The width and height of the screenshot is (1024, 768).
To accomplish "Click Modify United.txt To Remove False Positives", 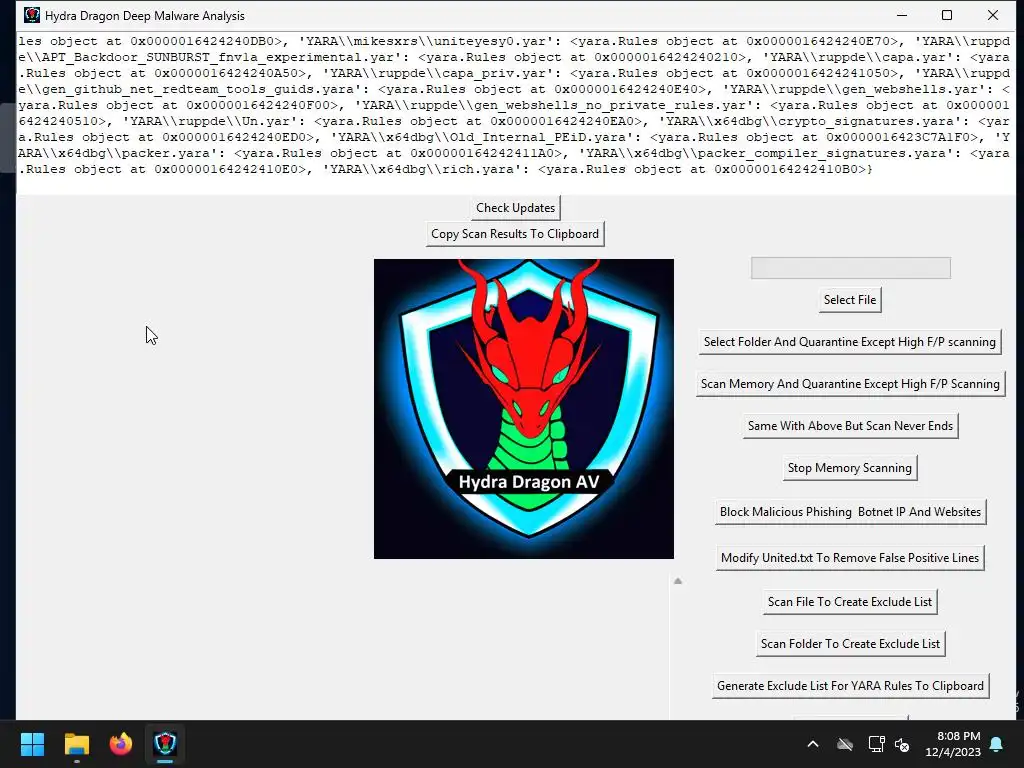I will point(850,558).
